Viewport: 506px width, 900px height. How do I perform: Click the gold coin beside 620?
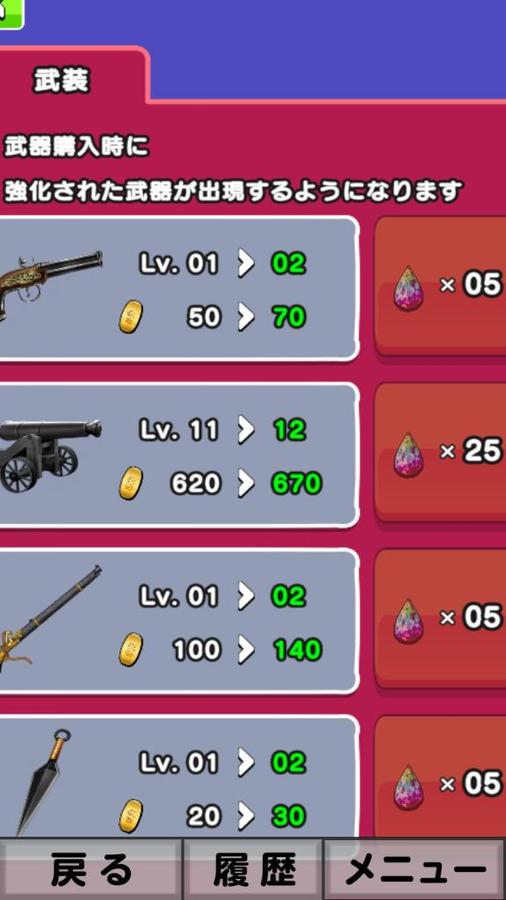click(131, 483)
